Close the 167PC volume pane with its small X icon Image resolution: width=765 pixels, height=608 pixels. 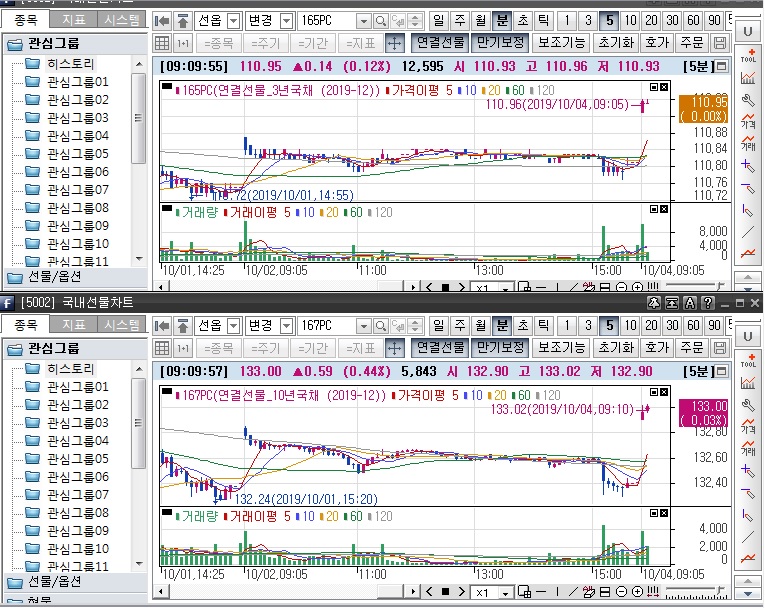pyautogui.click(x=664, y=513)
